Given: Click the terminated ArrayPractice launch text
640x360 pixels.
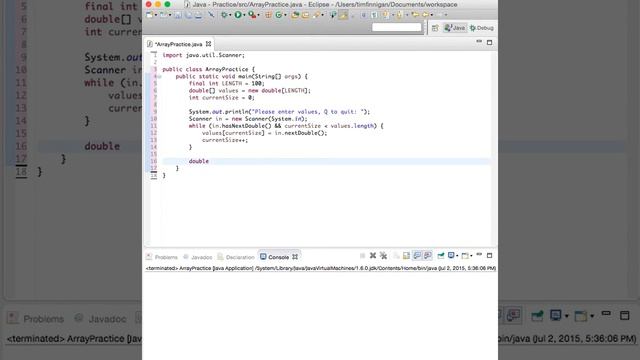Looking at the screenshot, I should click(321, 268).
